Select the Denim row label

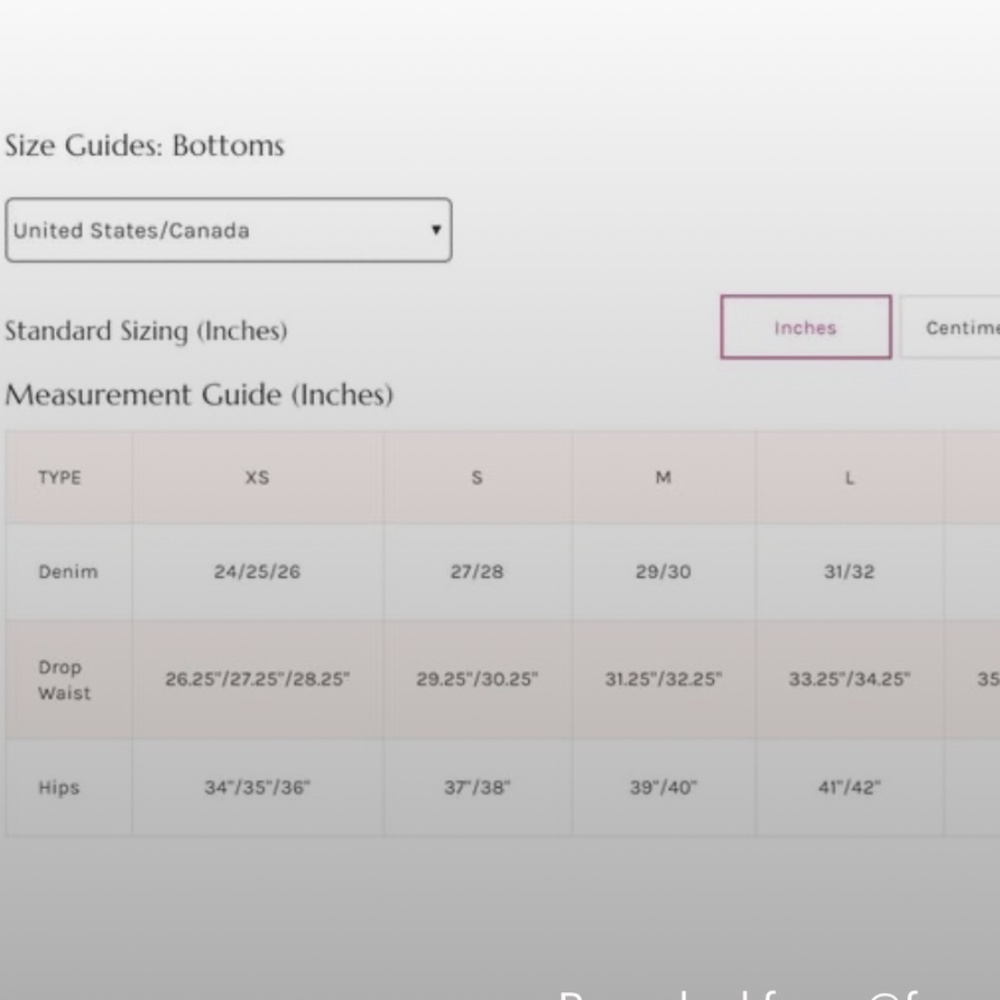pyautogui.click(x=68, y=571)
